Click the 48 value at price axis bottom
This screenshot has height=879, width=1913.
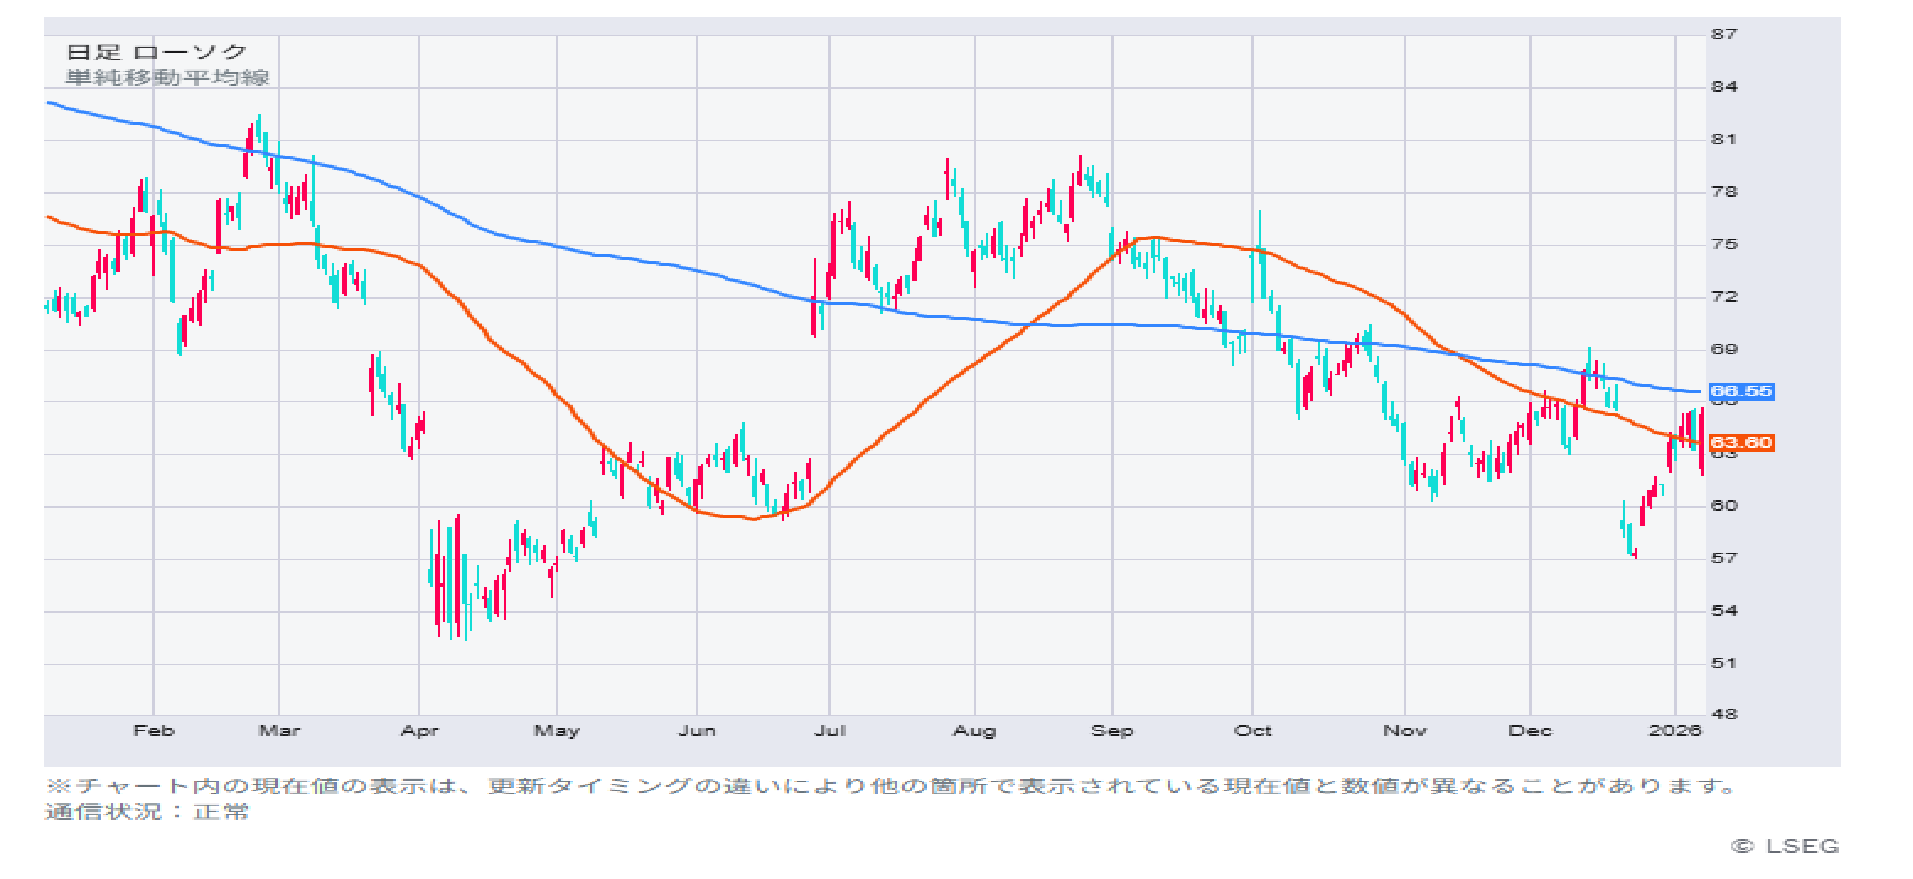(1724, 714)
